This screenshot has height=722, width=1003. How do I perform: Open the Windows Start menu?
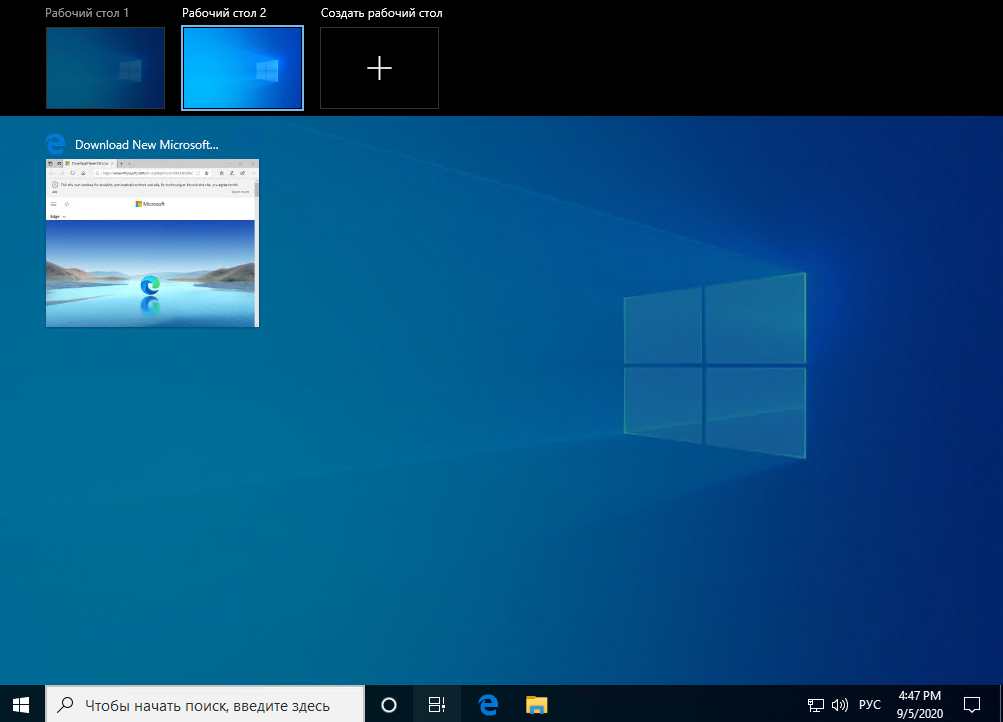click(x=21, y=704)
